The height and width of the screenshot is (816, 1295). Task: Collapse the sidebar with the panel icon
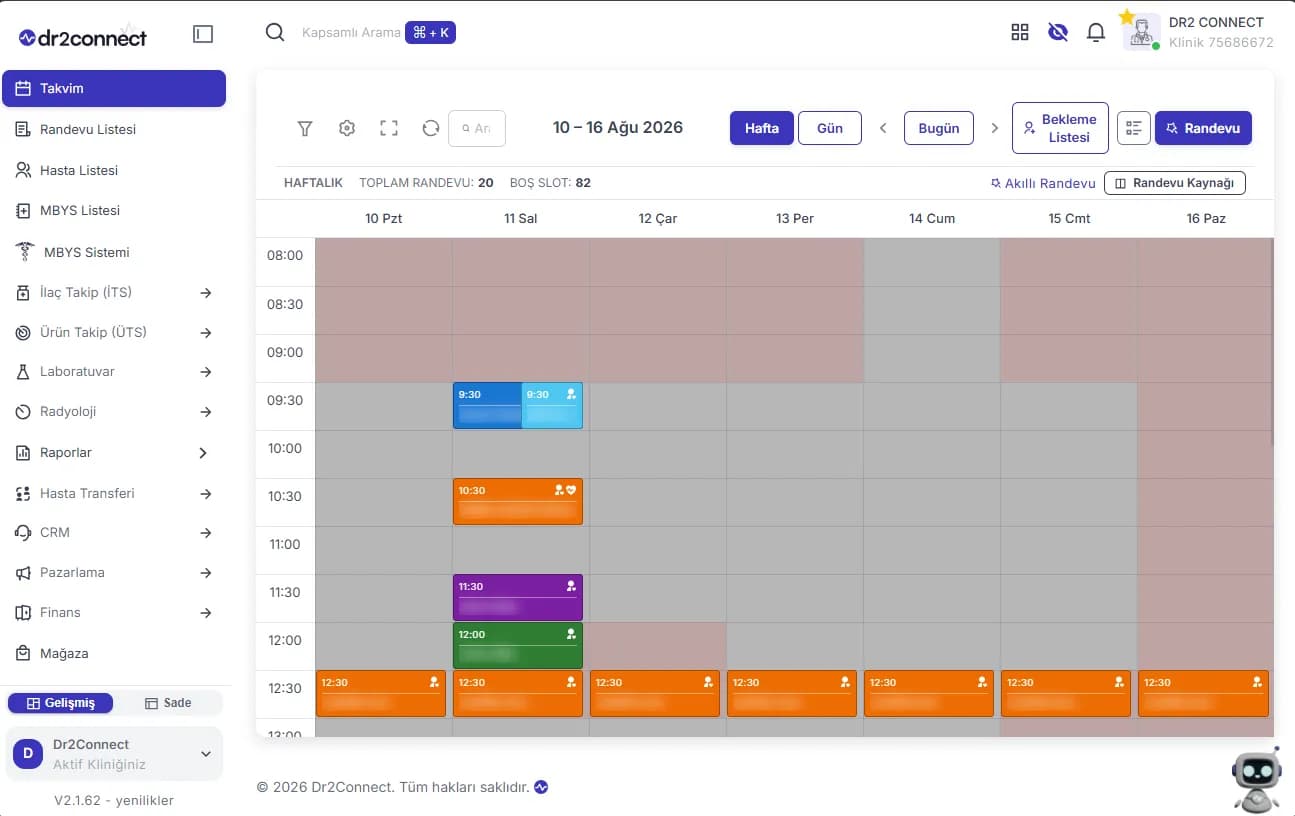coord(203,34)
